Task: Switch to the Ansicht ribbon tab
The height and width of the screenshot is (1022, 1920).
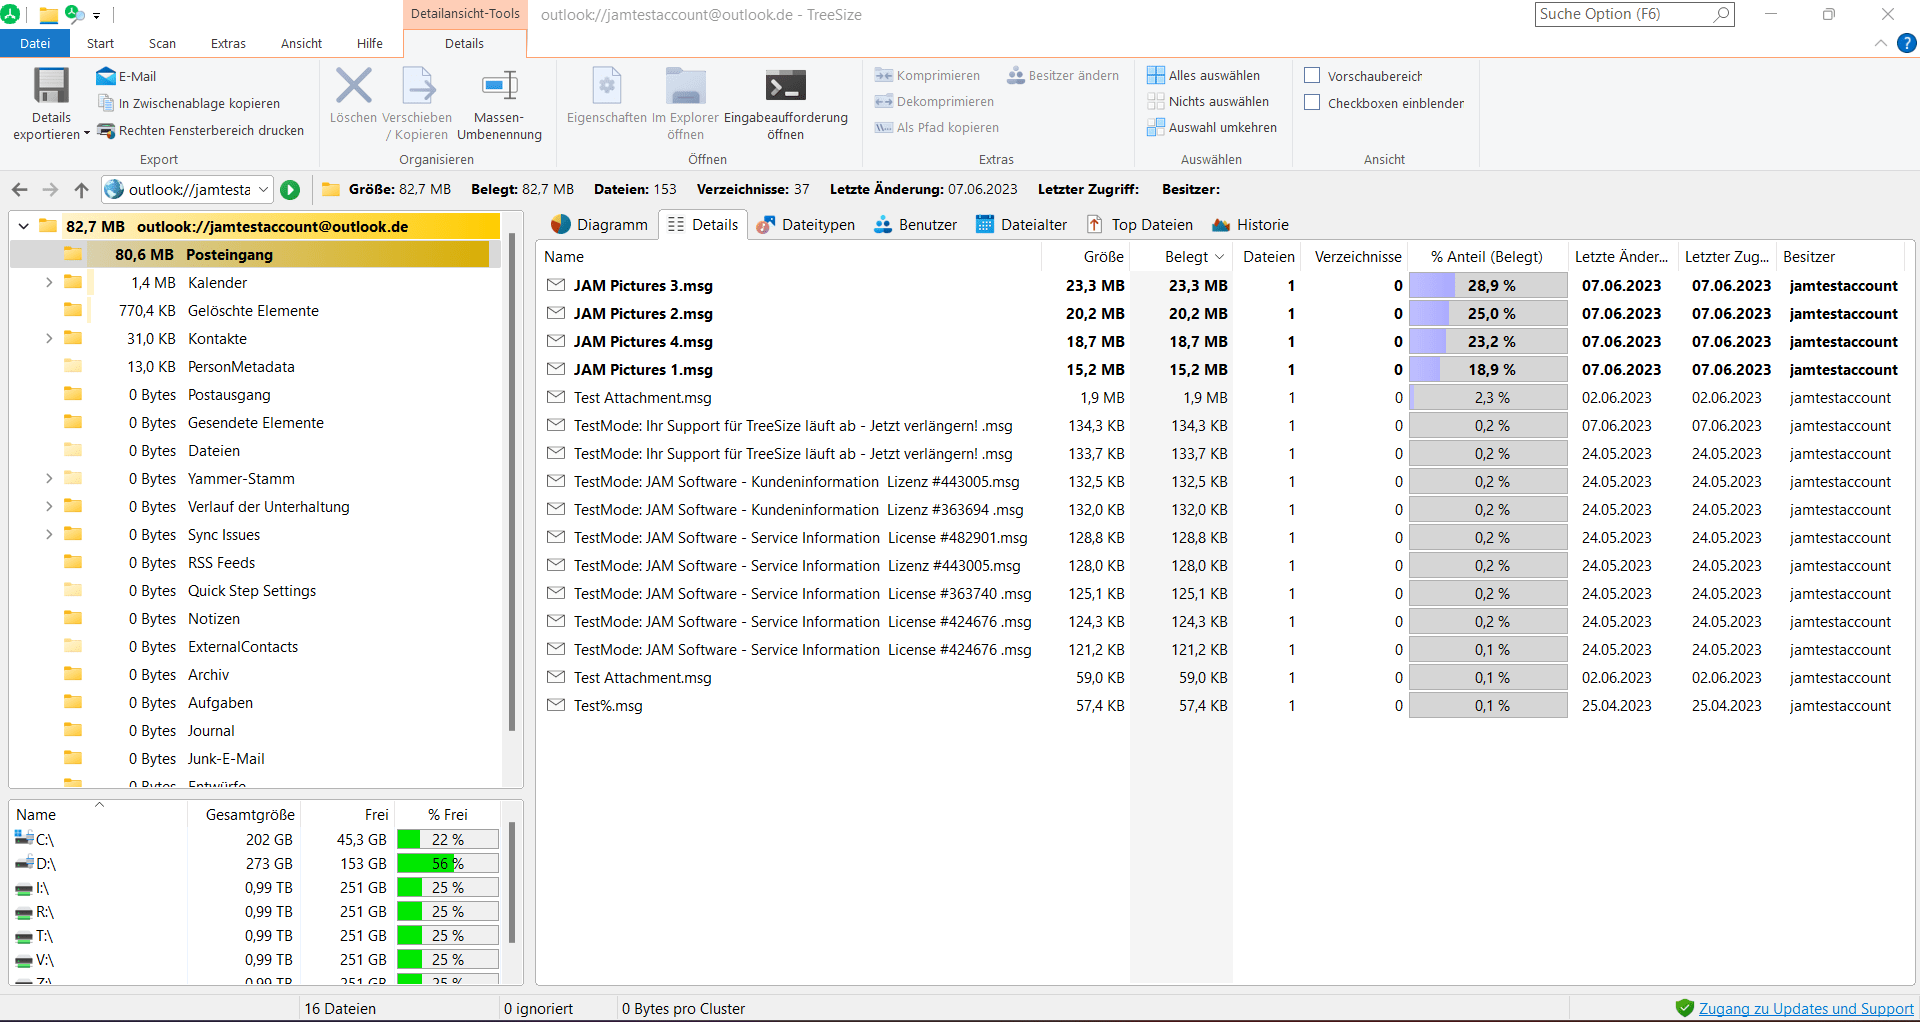Action: tap(301, 43)
